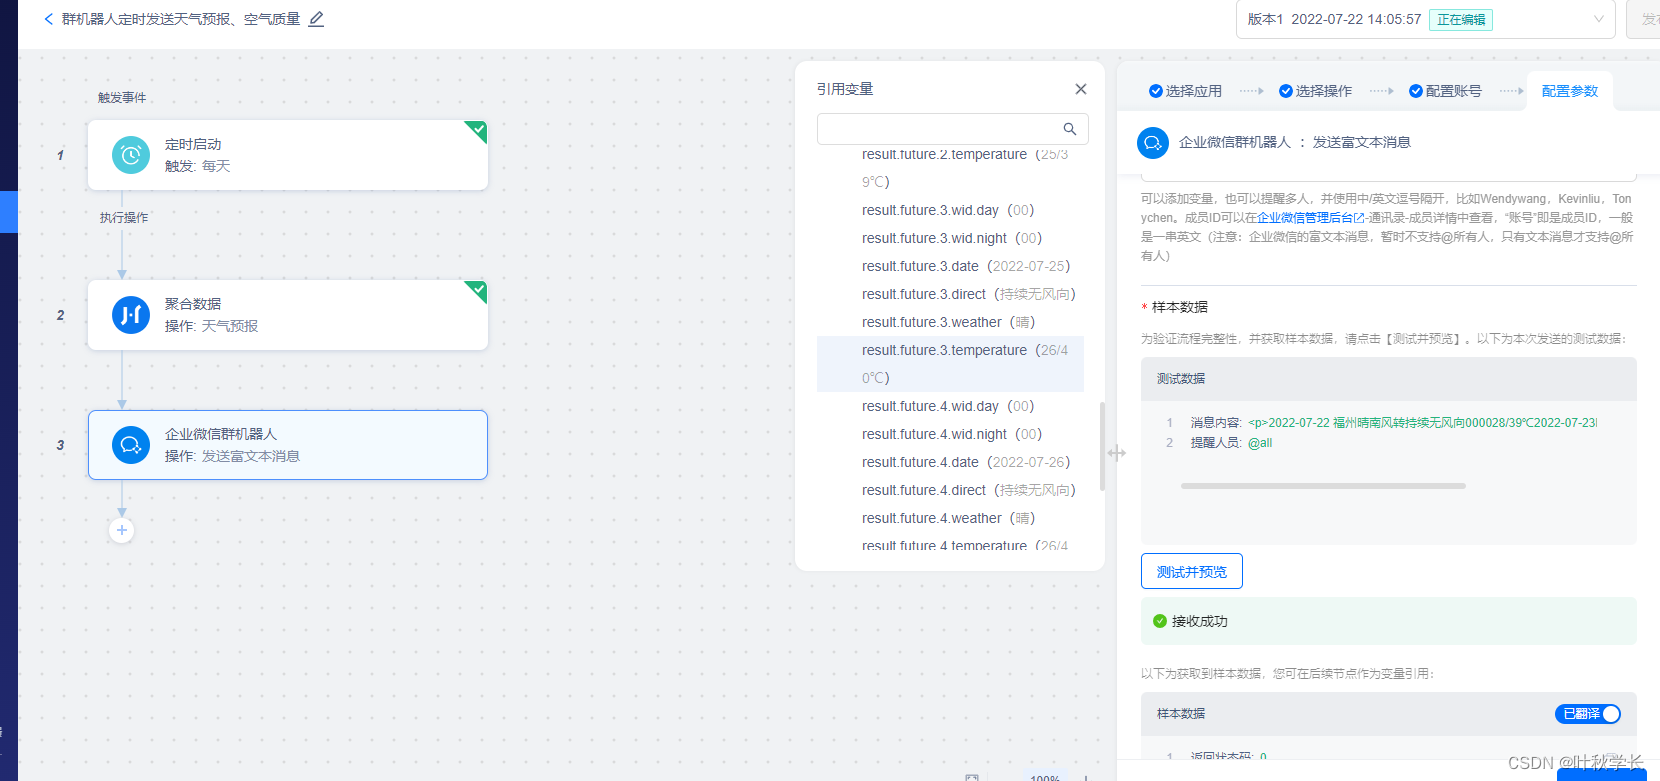Screen dimensions: 1660x781
Task: Select variable result.future.4.weather
Action: [x=931, y=518]
